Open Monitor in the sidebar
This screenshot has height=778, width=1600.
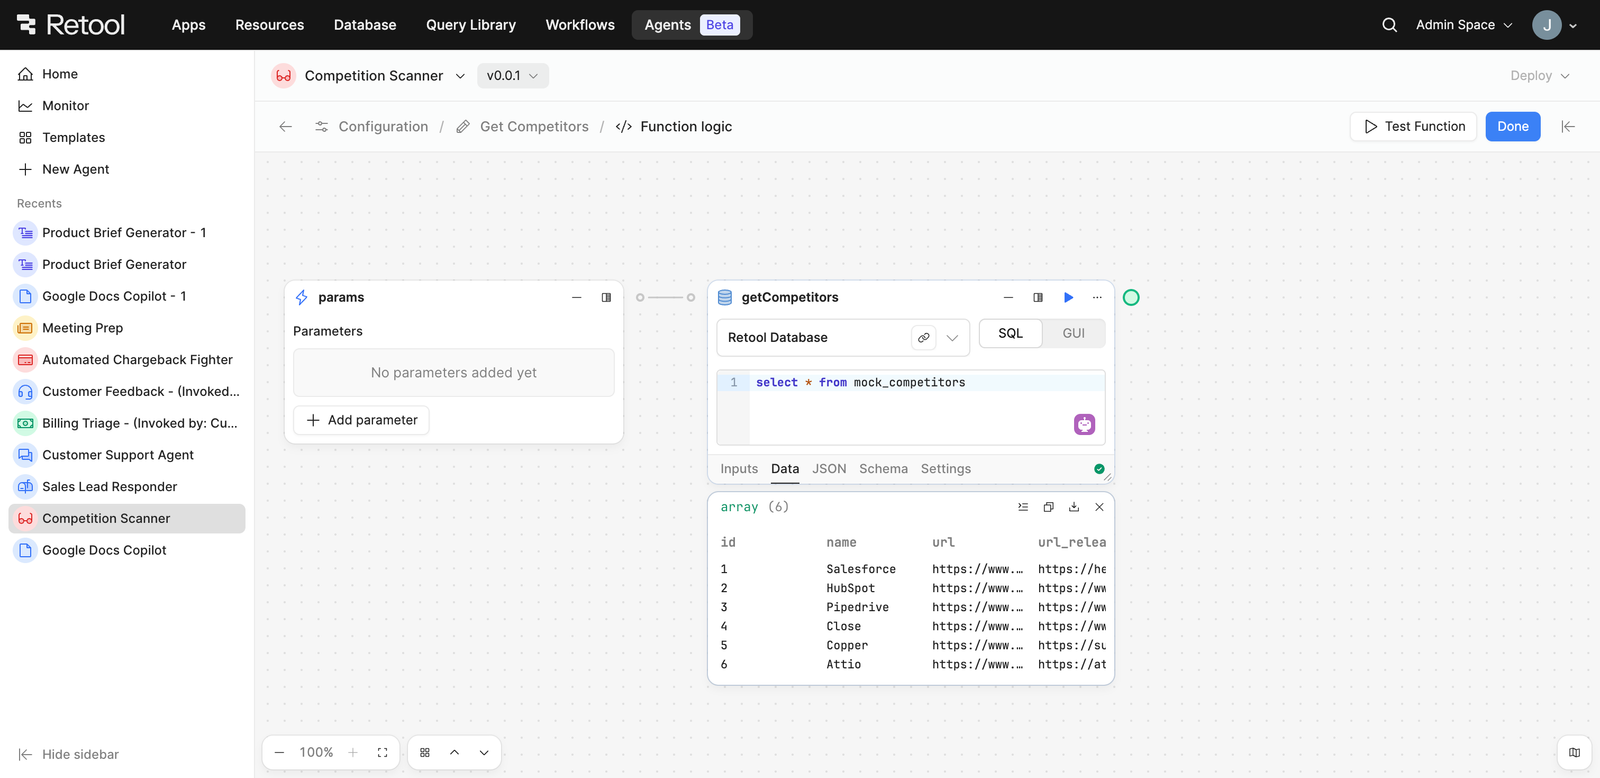pyautogui.click(x=127, y=106)
